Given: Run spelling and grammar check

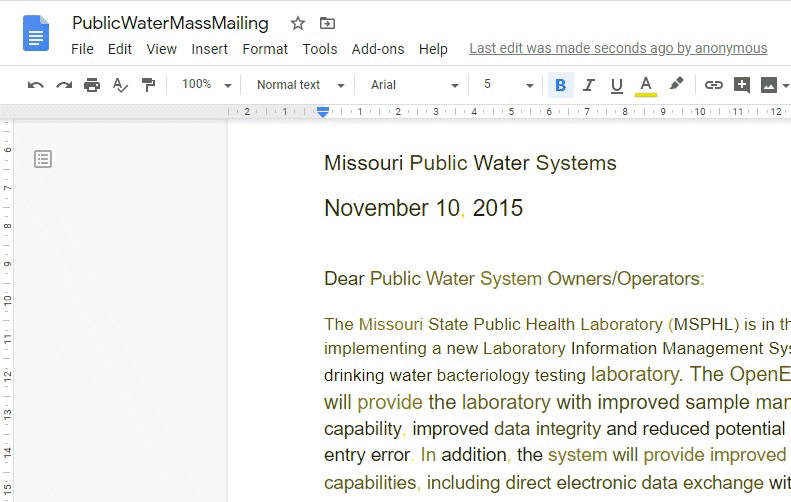Looking at the screenshot, I should click(120, 85).
